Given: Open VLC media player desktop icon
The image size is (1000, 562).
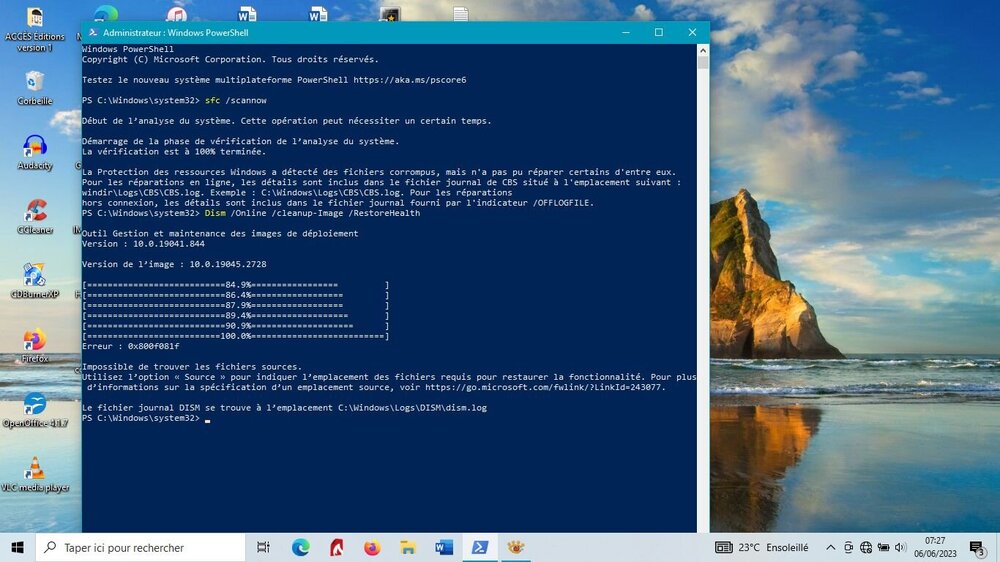Looking at the screenshot, I should tap(34, 469).
